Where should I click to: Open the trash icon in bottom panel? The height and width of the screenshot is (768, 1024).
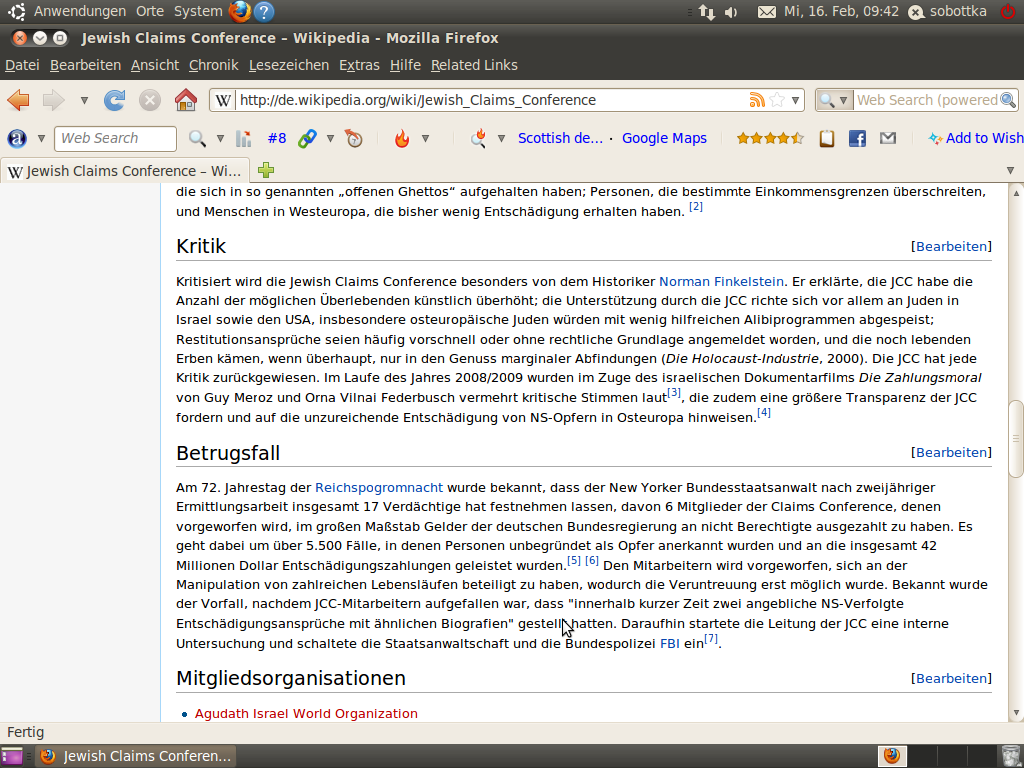point(1010,756)
